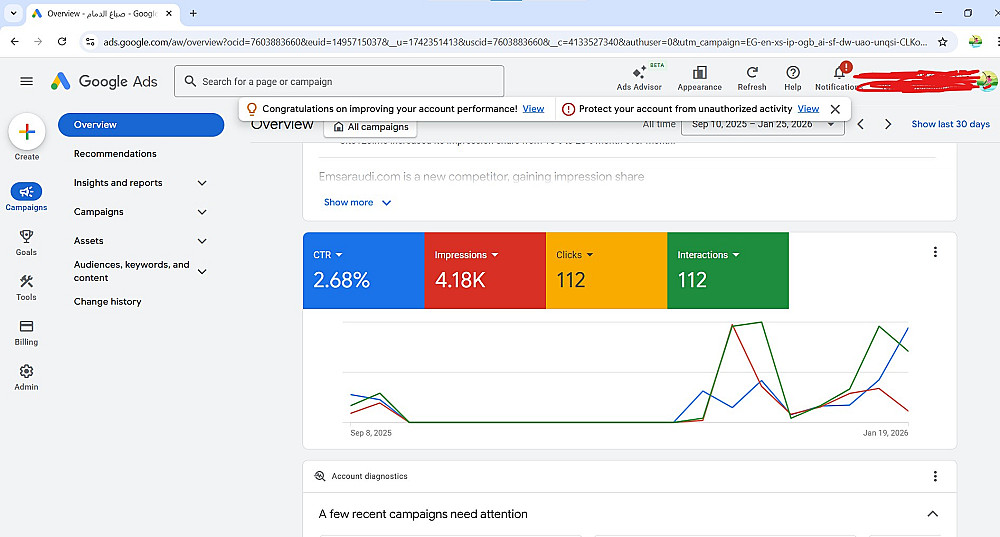The image size is (1000, 537).
Task: Go to the Billing section
Action: tap(27, 327)
